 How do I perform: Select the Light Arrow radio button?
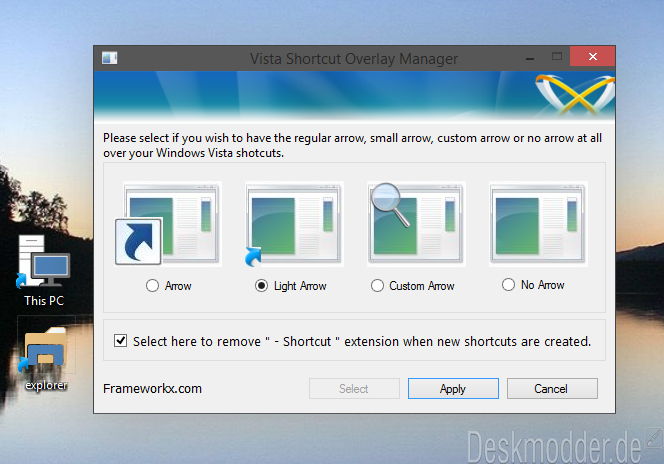point(262,286)
